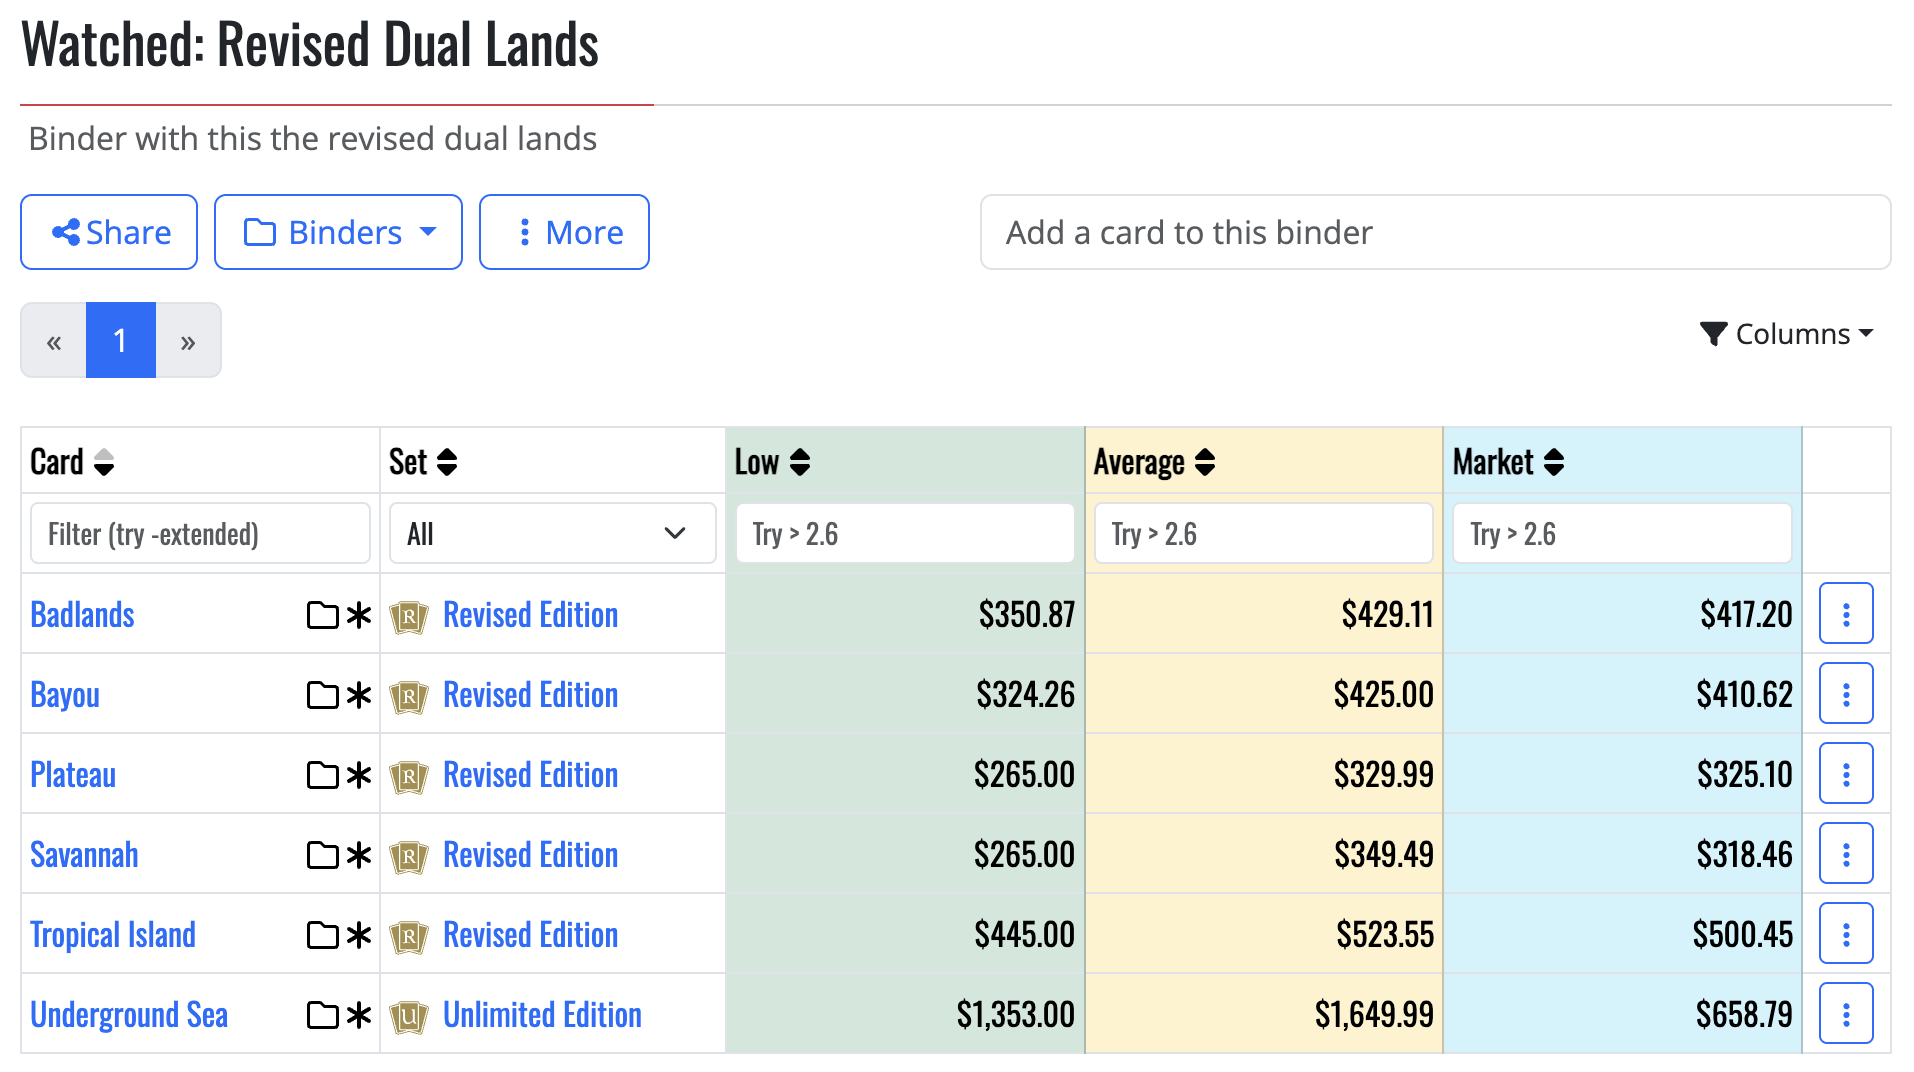Go to the next page with the » button
This screenshot has height=1072, width=1914.
(188, 340)
